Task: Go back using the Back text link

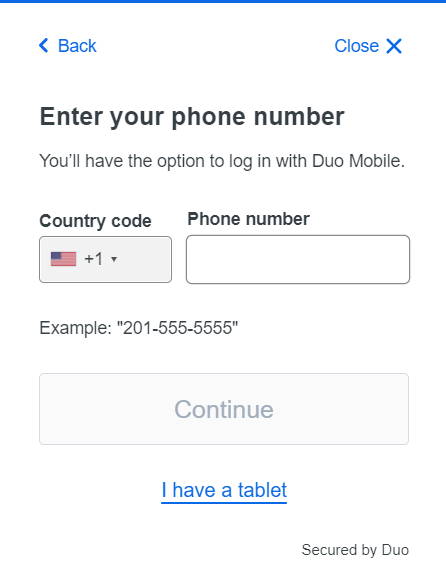Action: click(77, 46)
